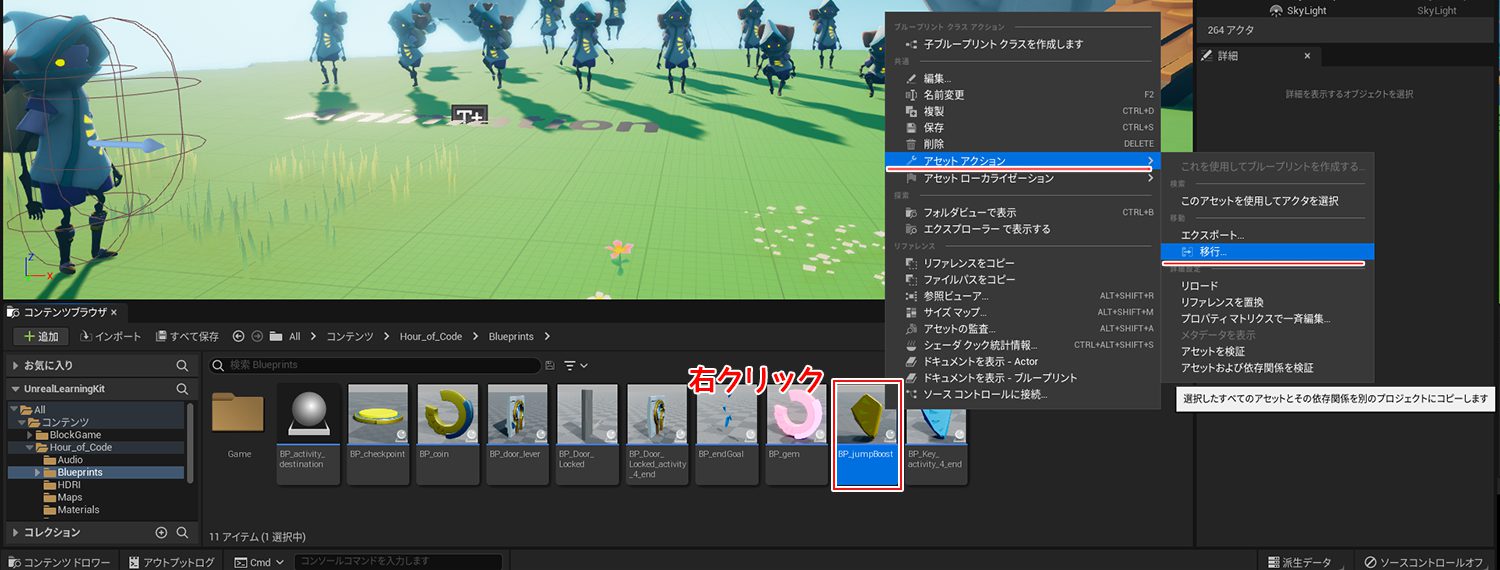This screenshot has width=1500, height=570.
Task: Click the search icon in UnrealLearningKit header
Action: (182, 389)
